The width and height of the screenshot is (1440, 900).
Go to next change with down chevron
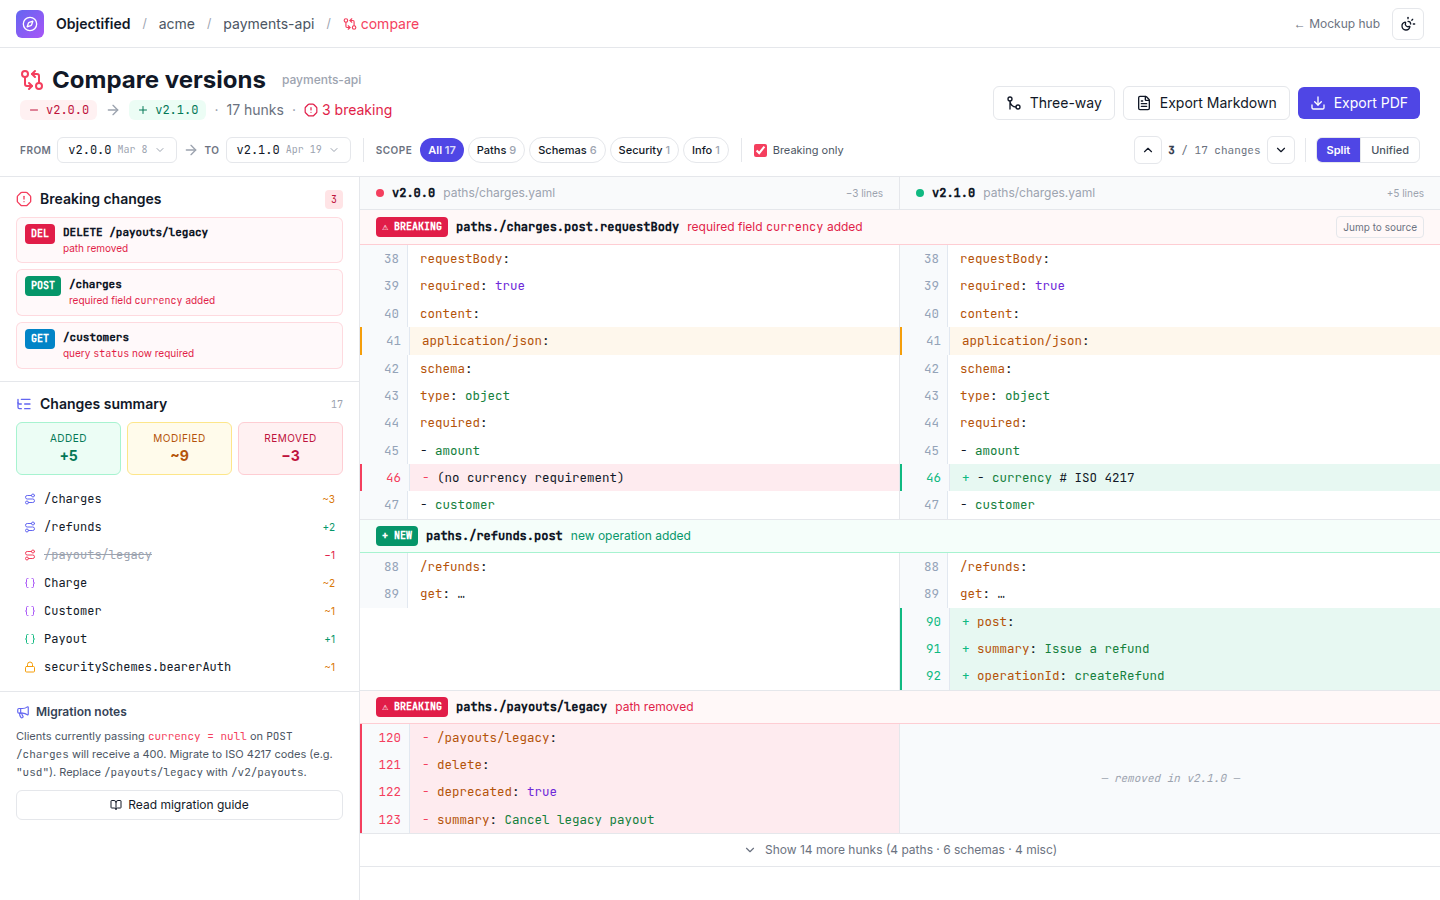1281,150
